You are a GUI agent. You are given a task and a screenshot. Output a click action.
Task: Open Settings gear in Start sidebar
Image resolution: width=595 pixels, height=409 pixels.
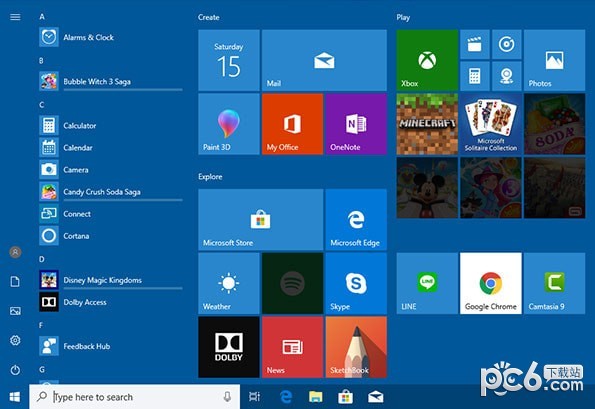15,340
